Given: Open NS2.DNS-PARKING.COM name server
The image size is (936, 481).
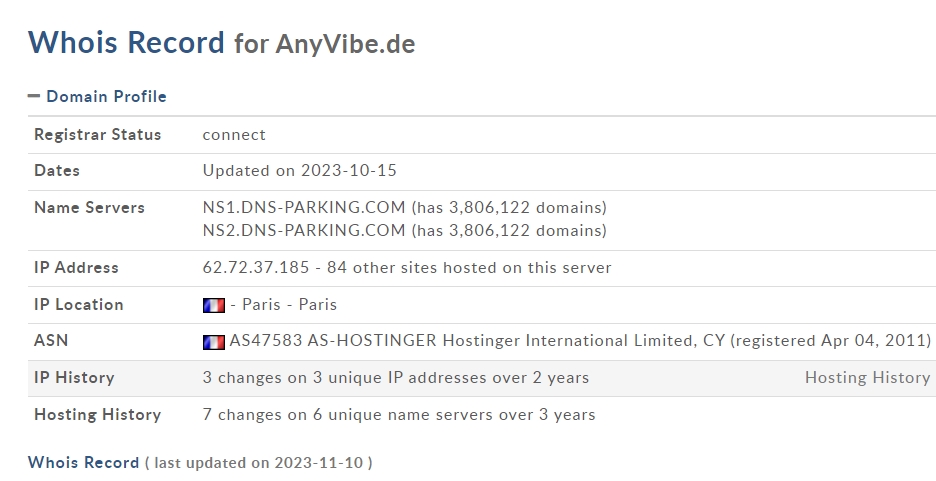Looking at the screenshot, I should click(304, 230).
